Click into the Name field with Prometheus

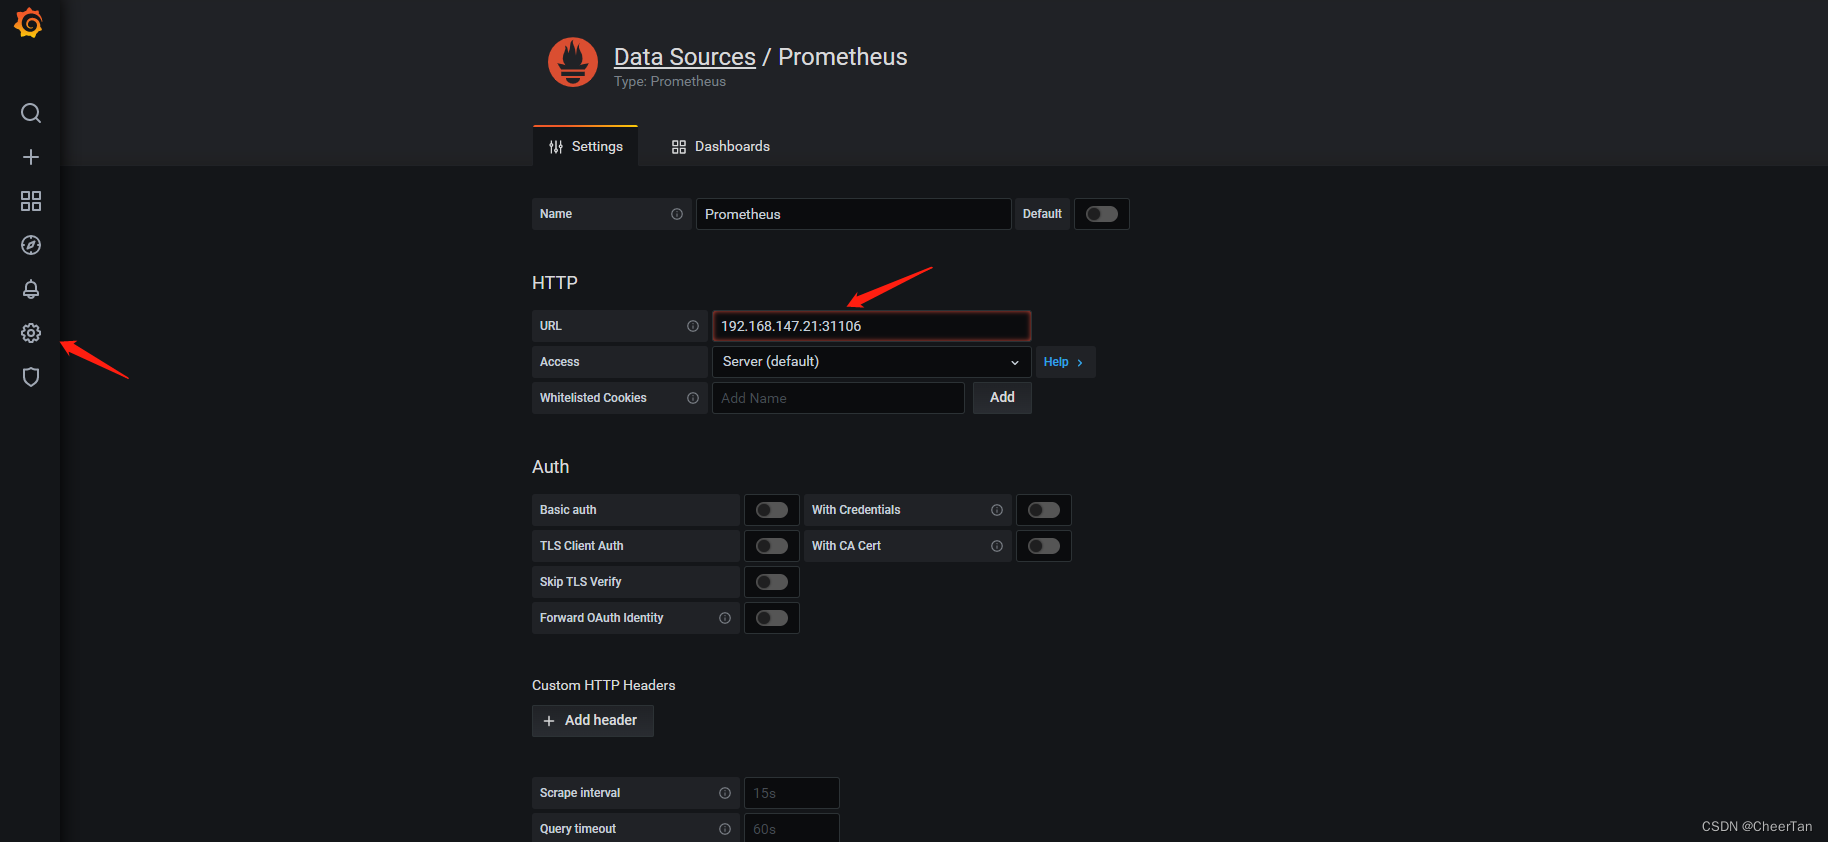point(853,214)
